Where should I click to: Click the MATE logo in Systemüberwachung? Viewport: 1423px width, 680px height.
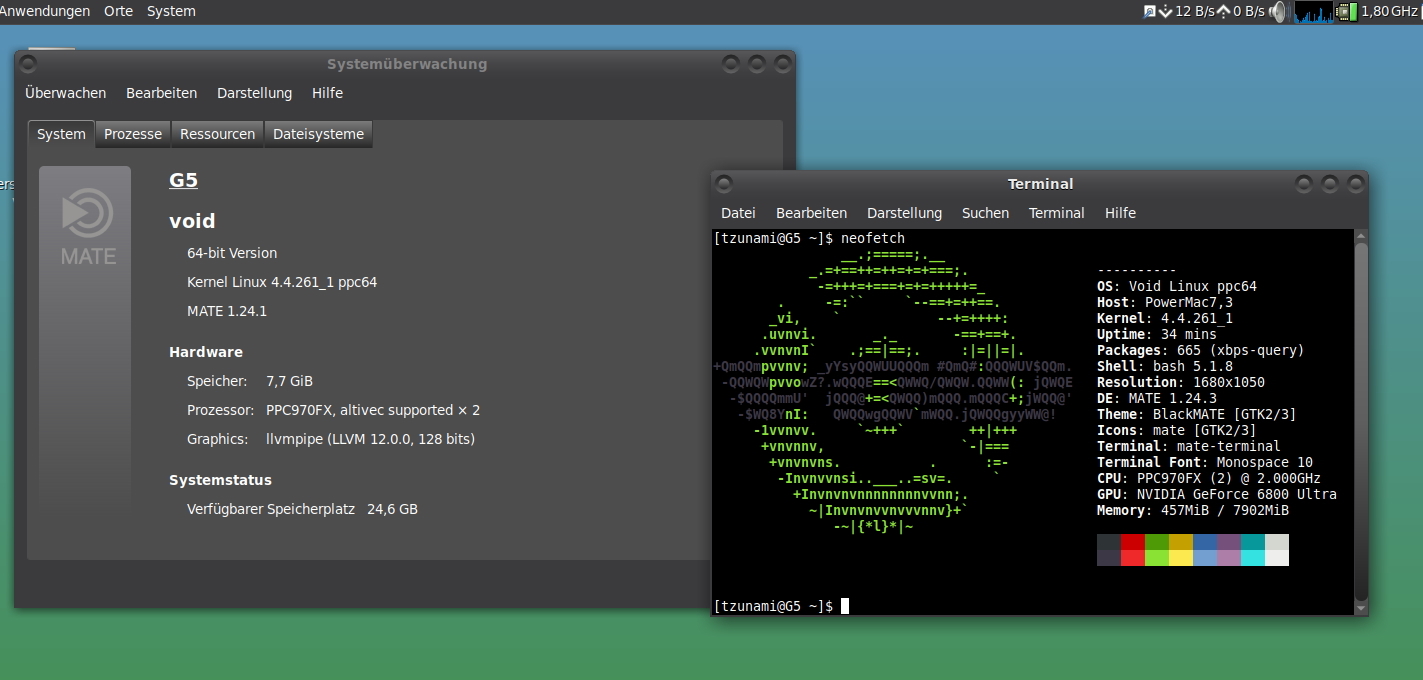pos(86,225)
